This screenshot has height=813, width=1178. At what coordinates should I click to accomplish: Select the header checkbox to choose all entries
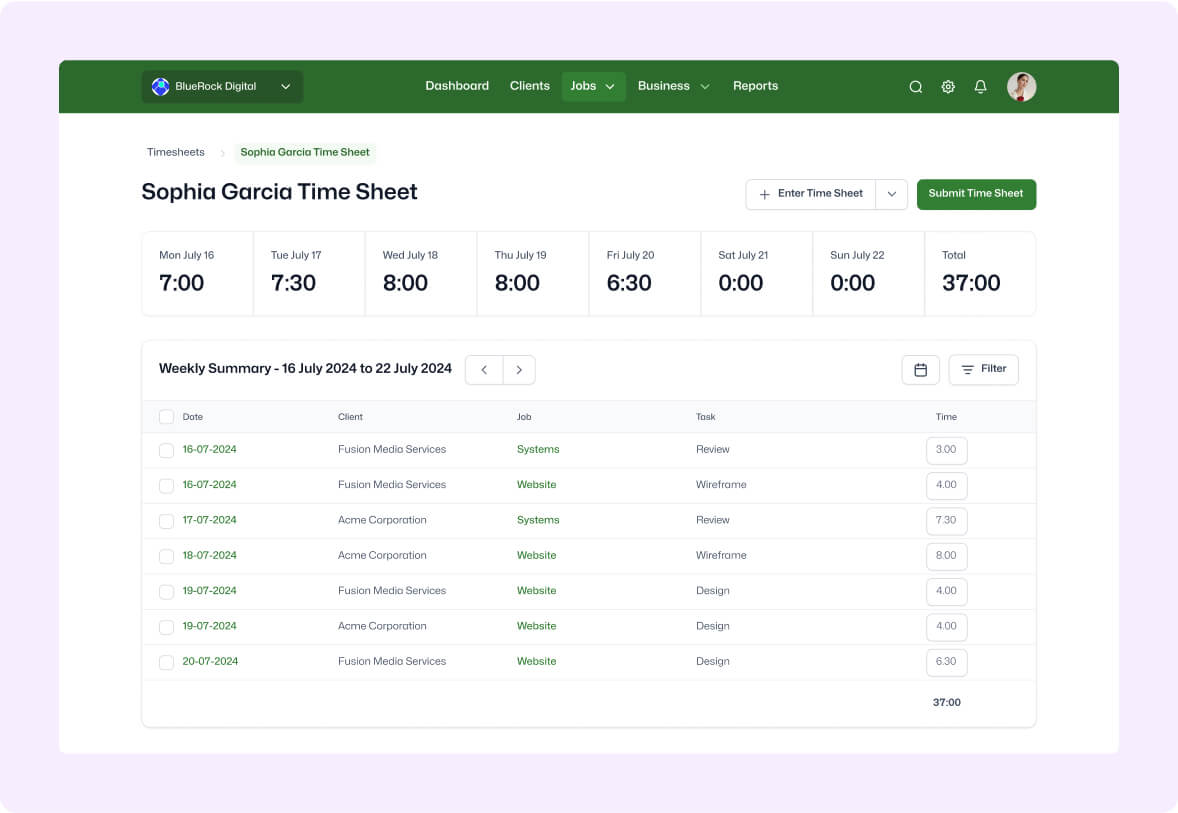pos(166,416)
